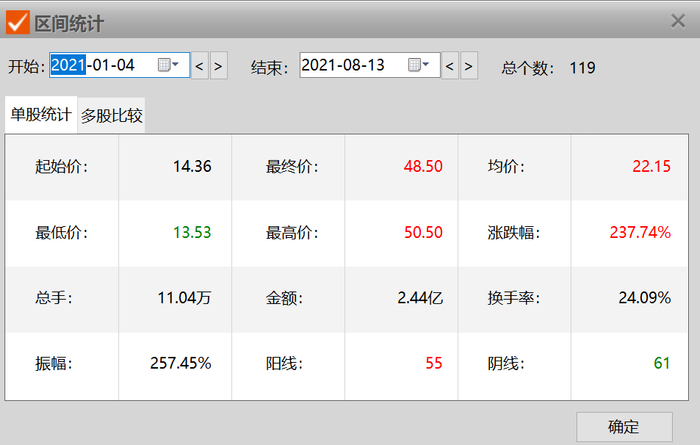Click the 确定 button
This screenshot has height=445, width=700.
(x=624, y=427)
